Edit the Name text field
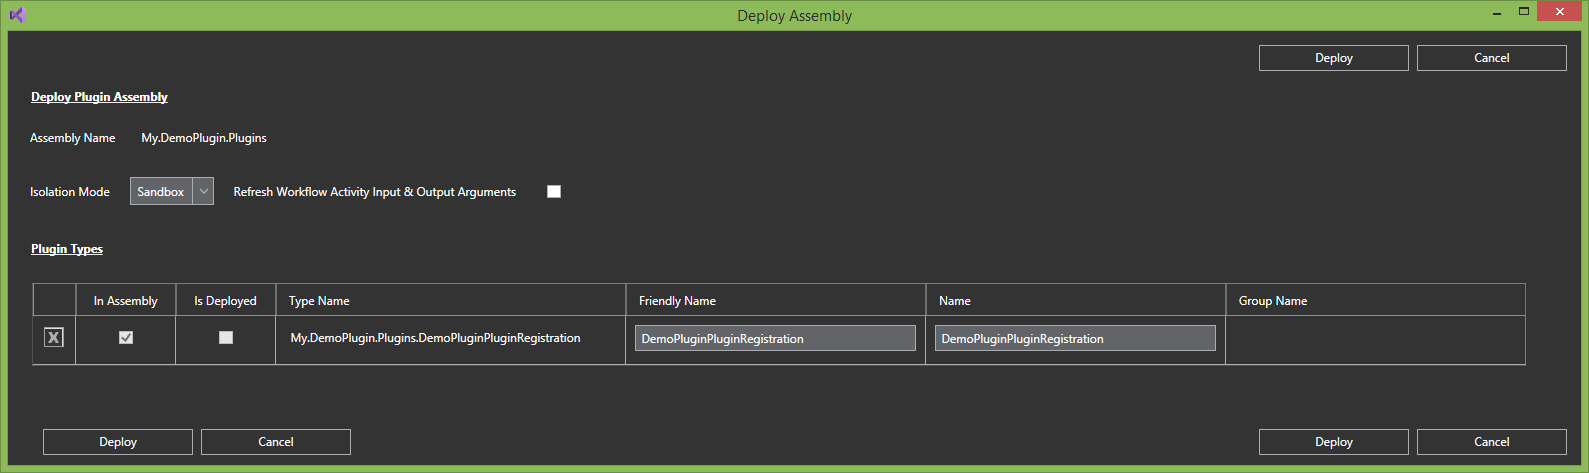Image resolution: width=1589 pixels, height=473 pixels. tap(1075, 339)
